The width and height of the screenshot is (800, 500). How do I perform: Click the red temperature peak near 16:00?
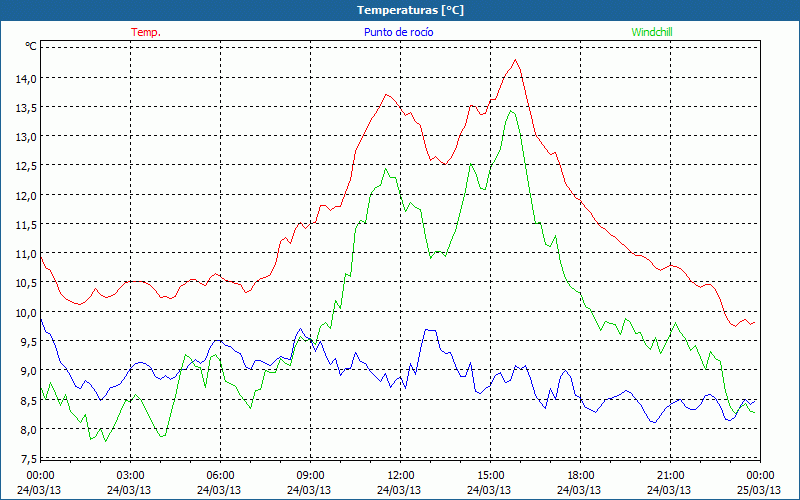click(x=515, y=60)
